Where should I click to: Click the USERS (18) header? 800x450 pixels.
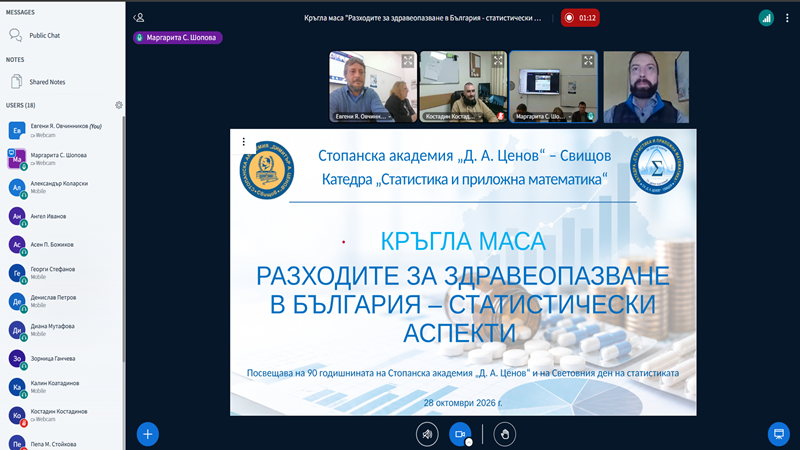pos(20,105)
